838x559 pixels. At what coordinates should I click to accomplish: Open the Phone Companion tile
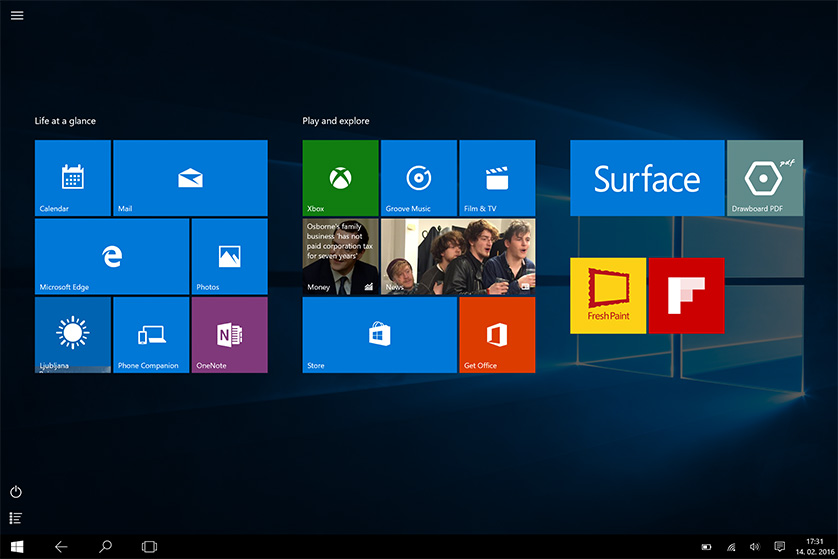pyautogui.click(x=151, y=335)
